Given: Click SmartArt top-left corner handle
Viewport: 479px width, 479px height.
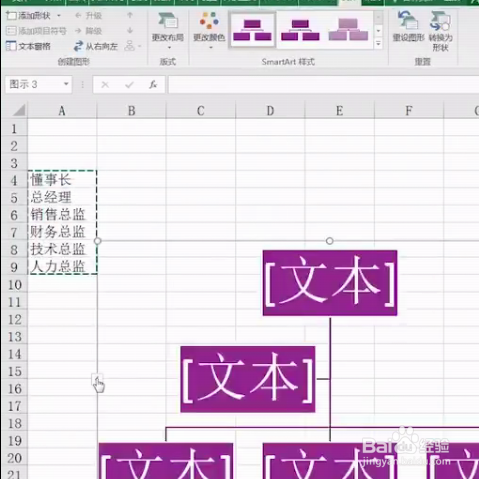Looking at the screenshot, I should (97, 241).
